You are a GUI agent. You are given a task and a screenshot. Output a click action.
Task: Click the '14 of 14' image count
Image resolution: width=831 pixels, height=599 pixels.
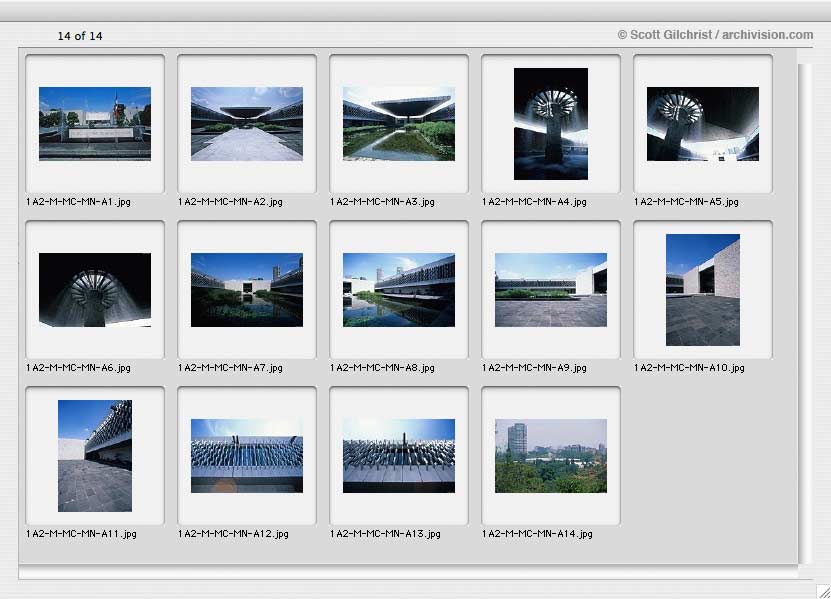pos(80,36)
